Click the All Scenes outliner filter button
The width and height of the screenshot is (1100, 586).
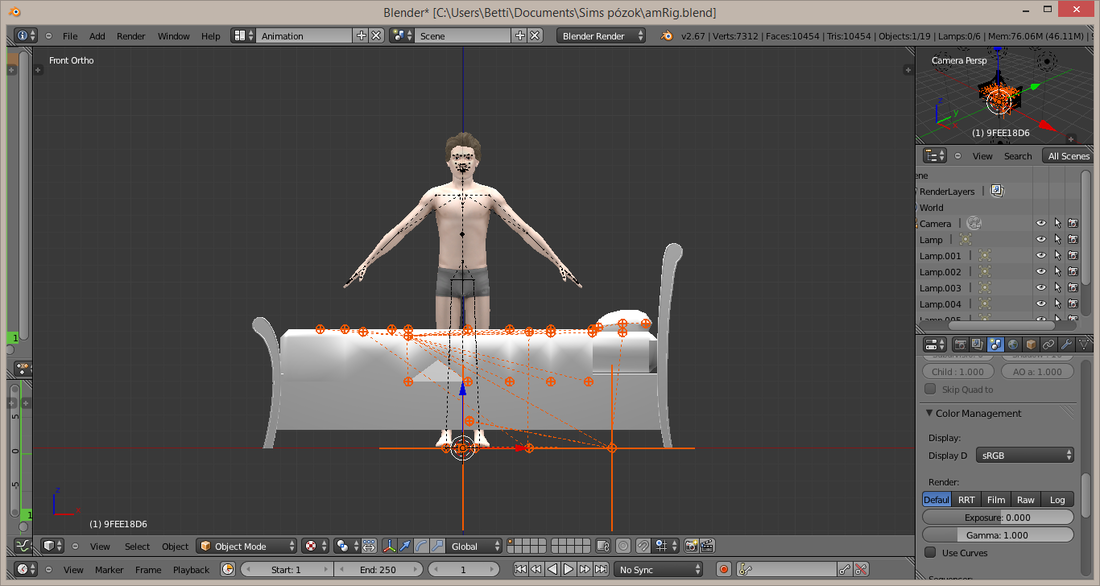pos(1068,156)
